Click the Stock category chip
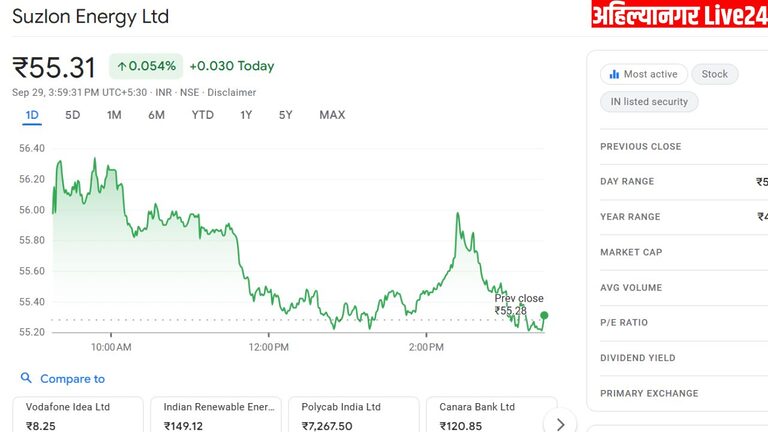768x432 pixels. [714, 74]
